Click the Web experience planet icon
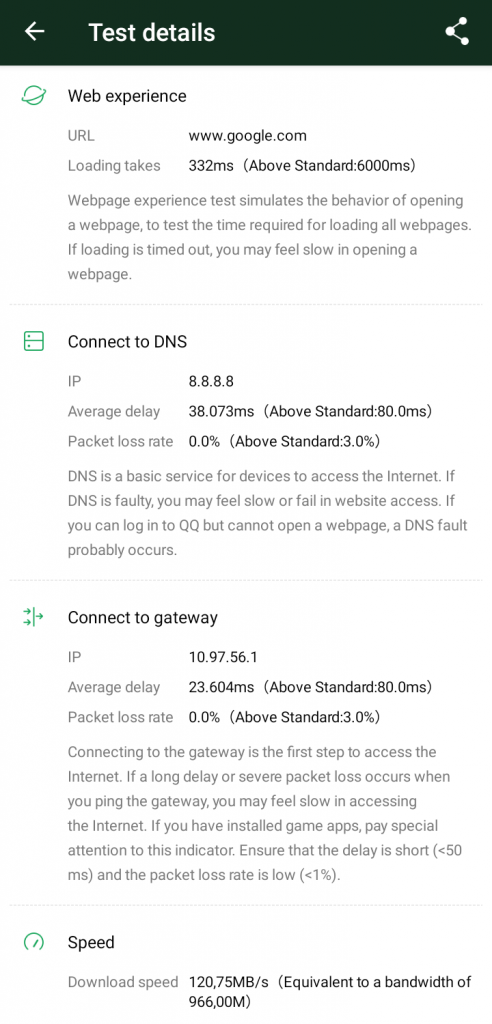Screen dimensions: 492x1024 [33, 96]
